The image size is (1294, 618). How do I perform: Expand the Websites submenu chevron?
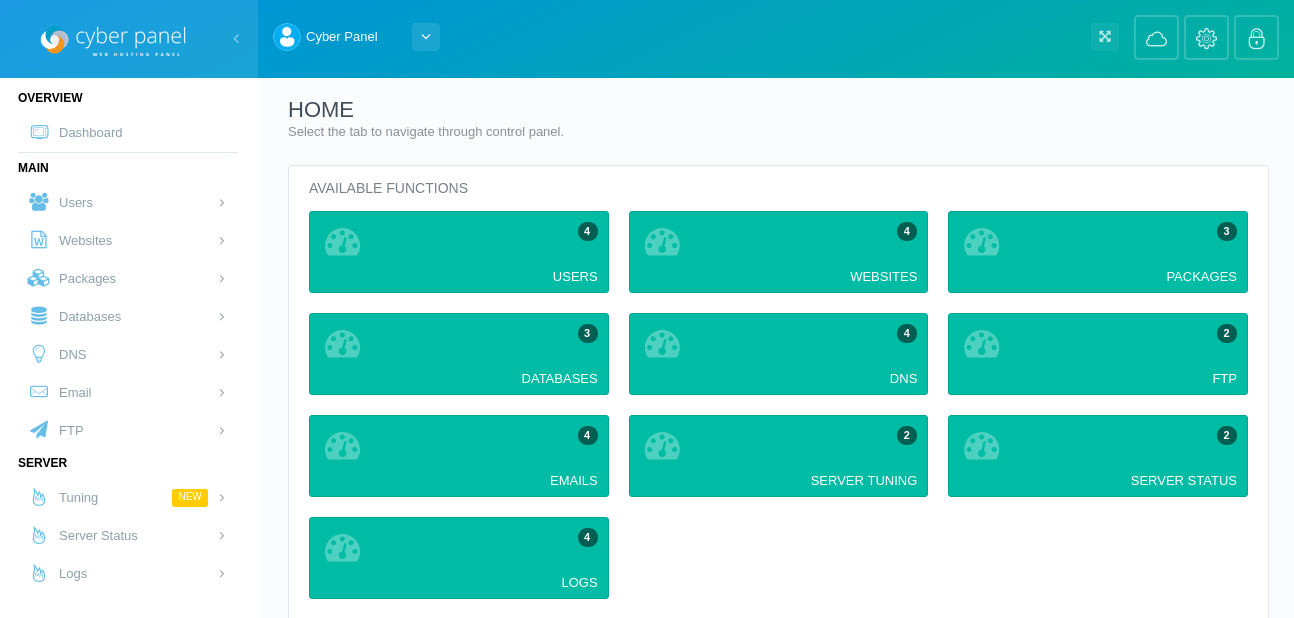(x=222, y=240)
